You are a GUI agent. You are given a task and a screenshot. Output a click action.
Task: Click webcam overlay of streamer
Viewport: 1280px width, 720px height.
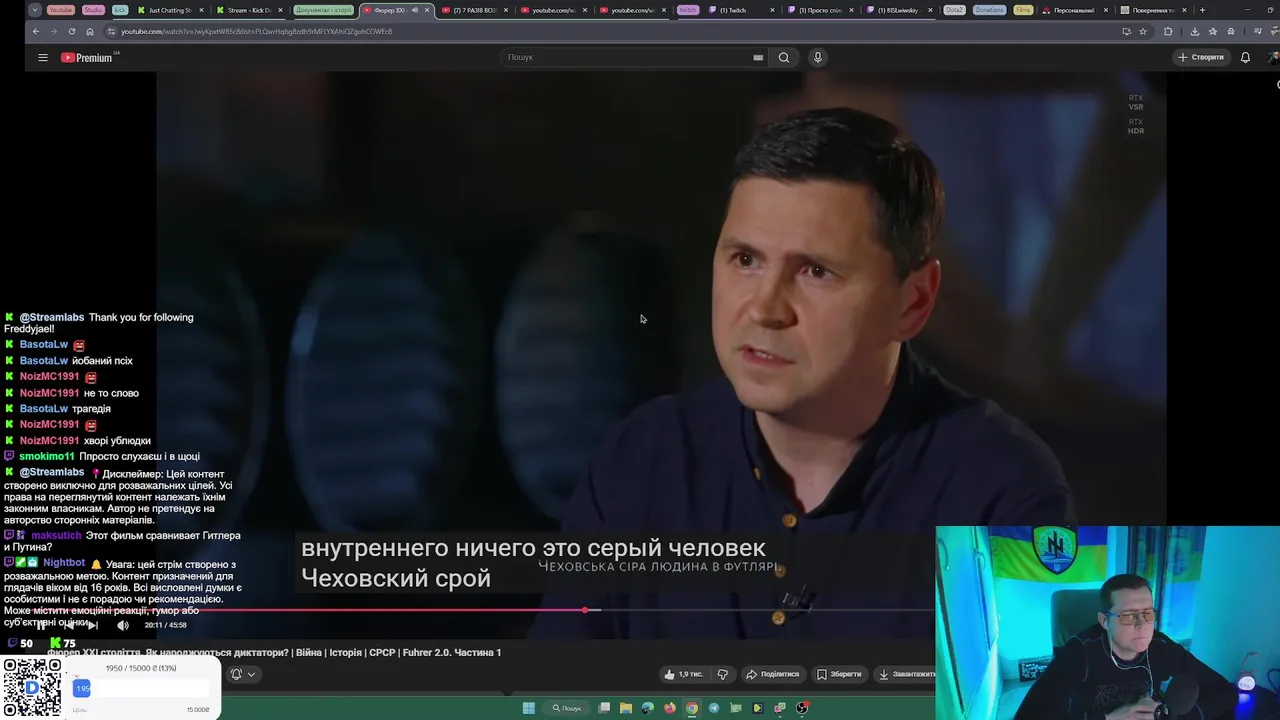point(1108,623)
